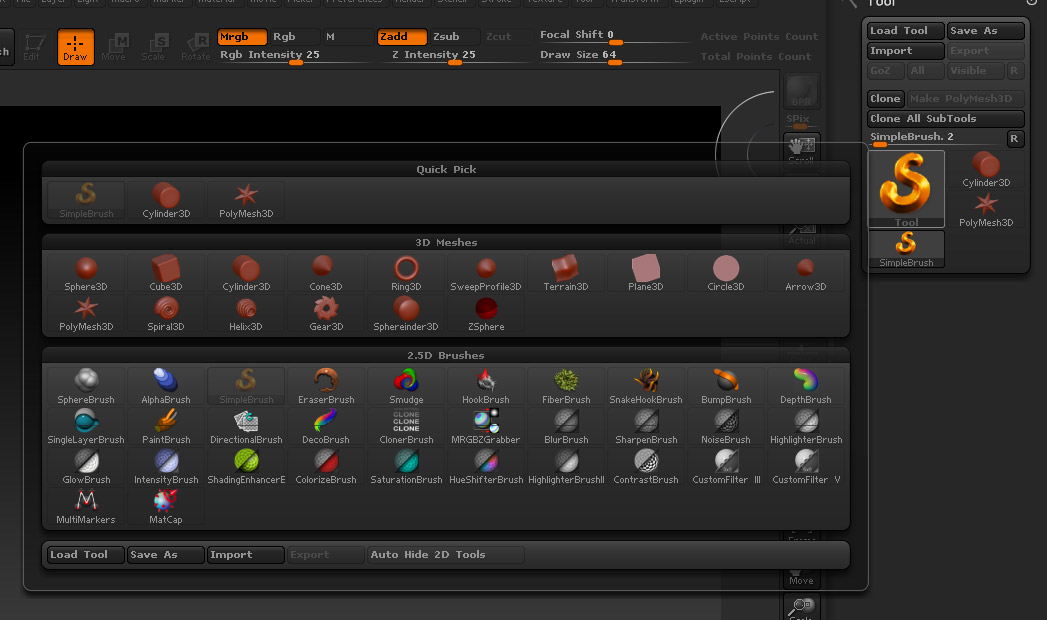Pick the ColorizeBrush

(x=326, y=467)
